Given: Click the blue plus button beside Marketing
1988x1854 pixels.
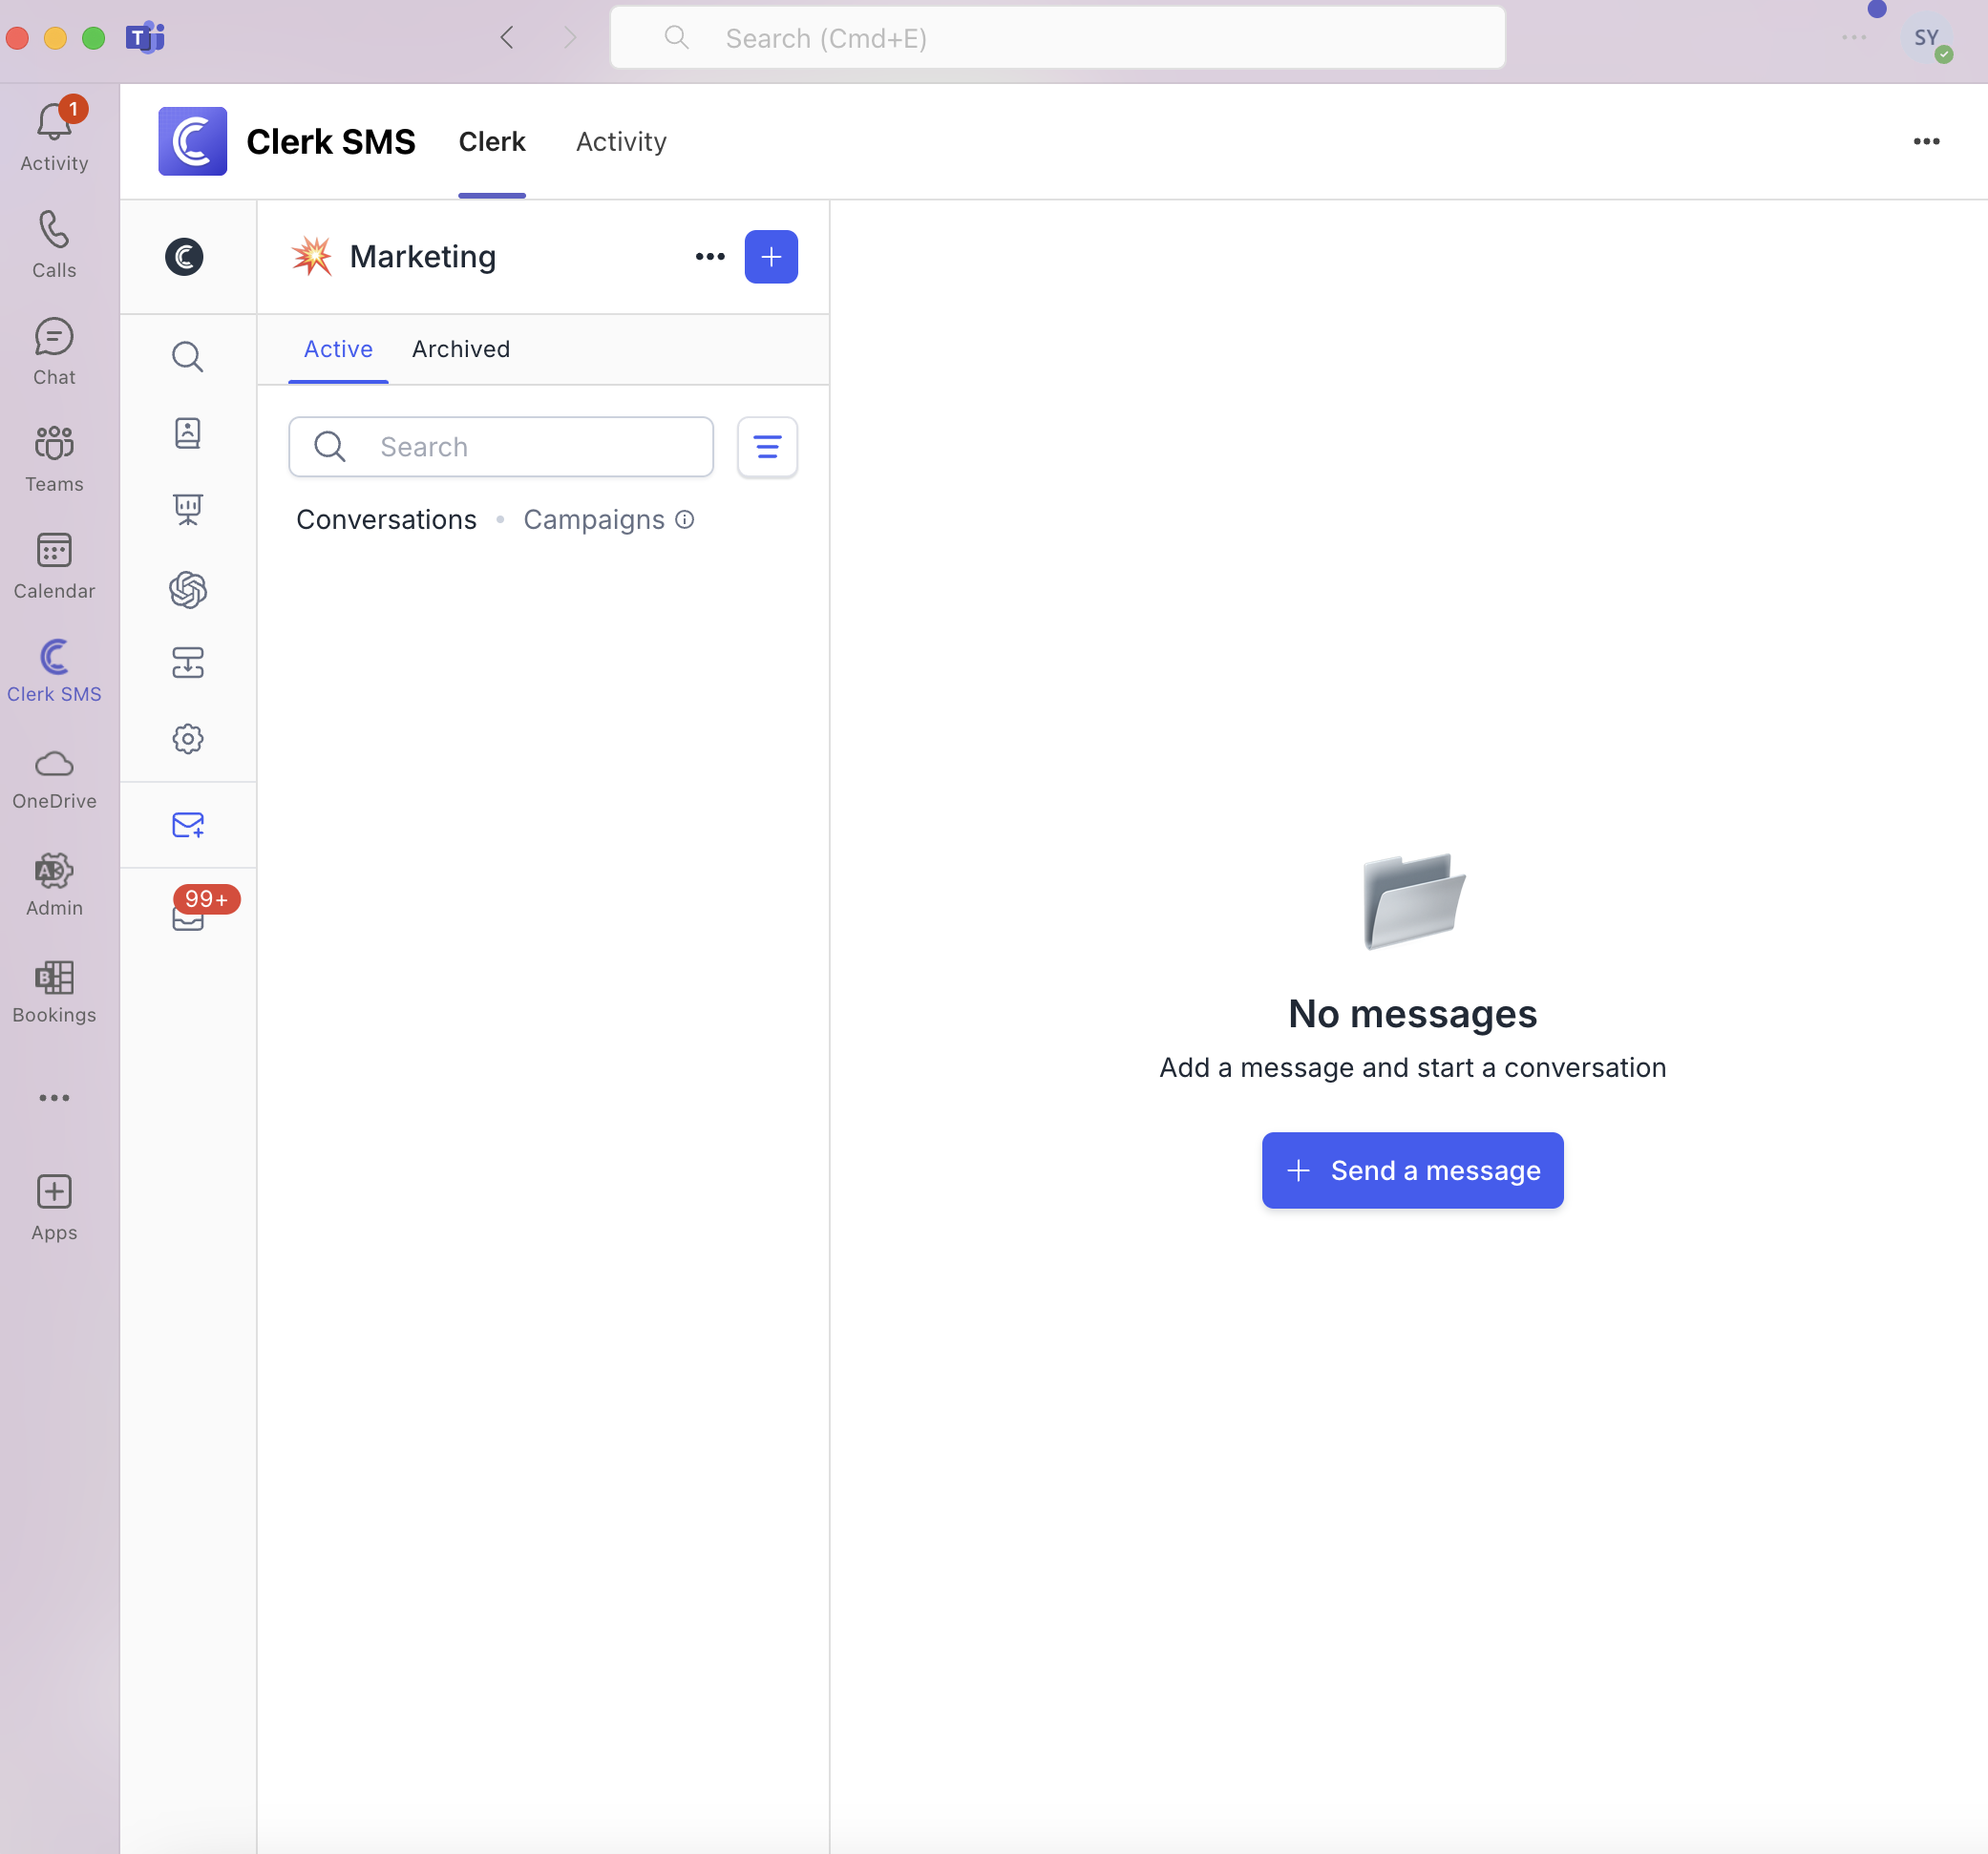Looking at the screenshot, I should point(771,257).
